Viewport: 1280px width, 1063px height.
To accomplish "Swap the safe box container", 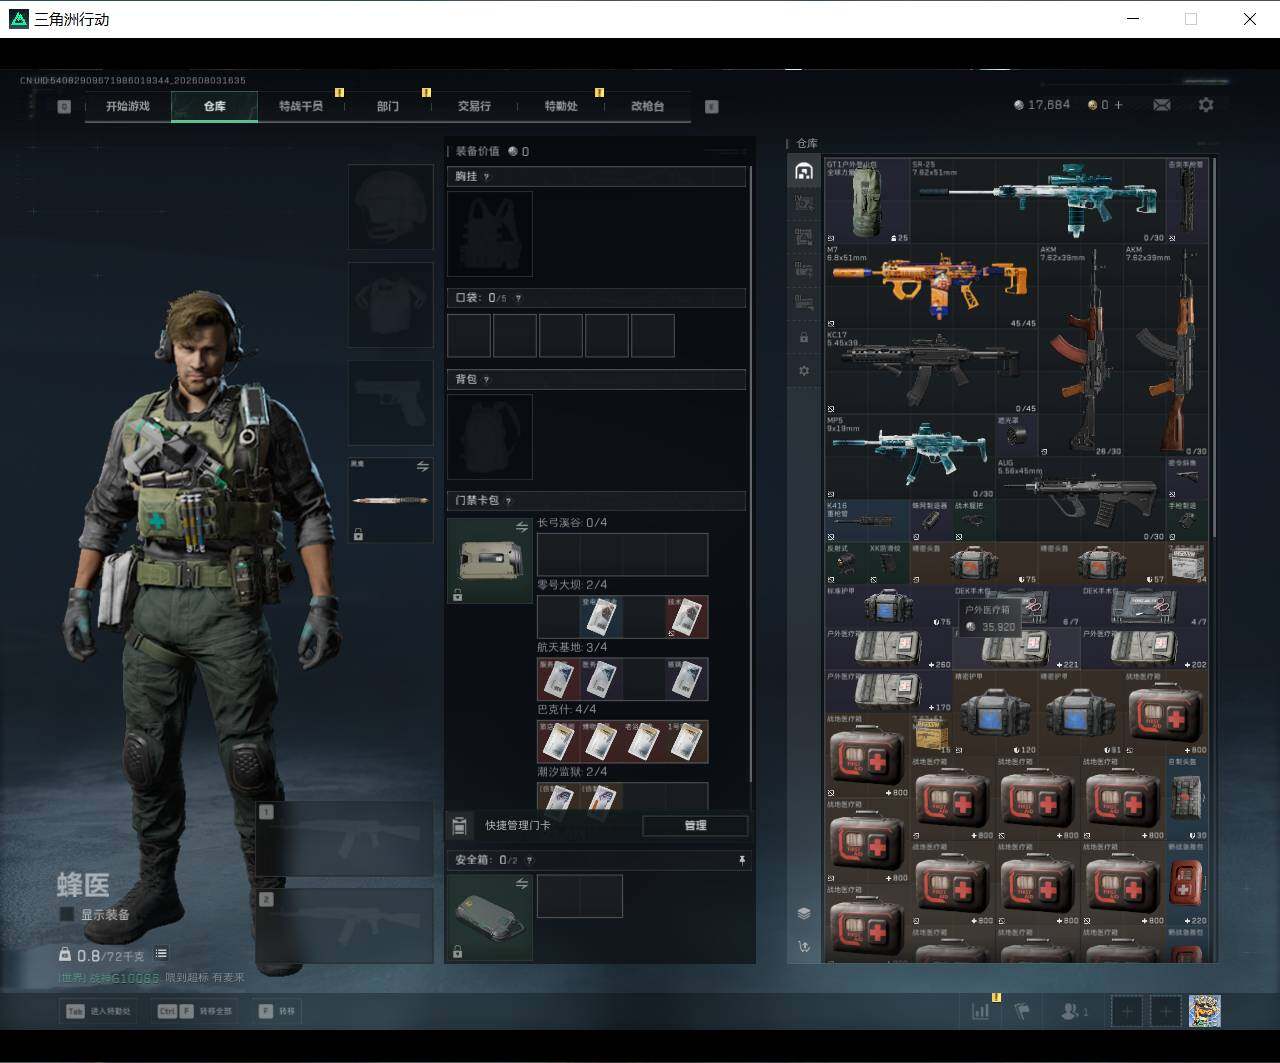I will click(x=521, y=884).
